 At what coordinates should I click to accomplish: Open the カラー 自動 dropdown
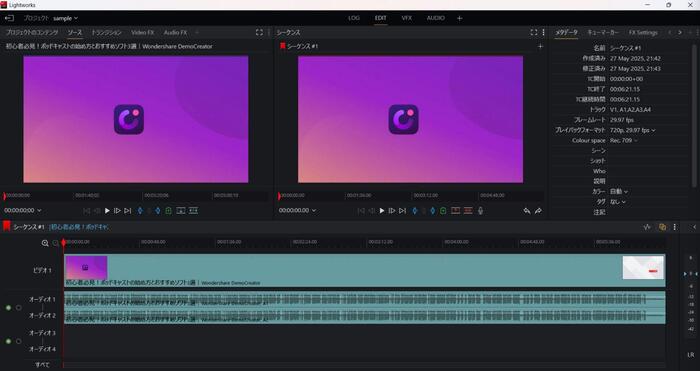click(x=619, y=192)
